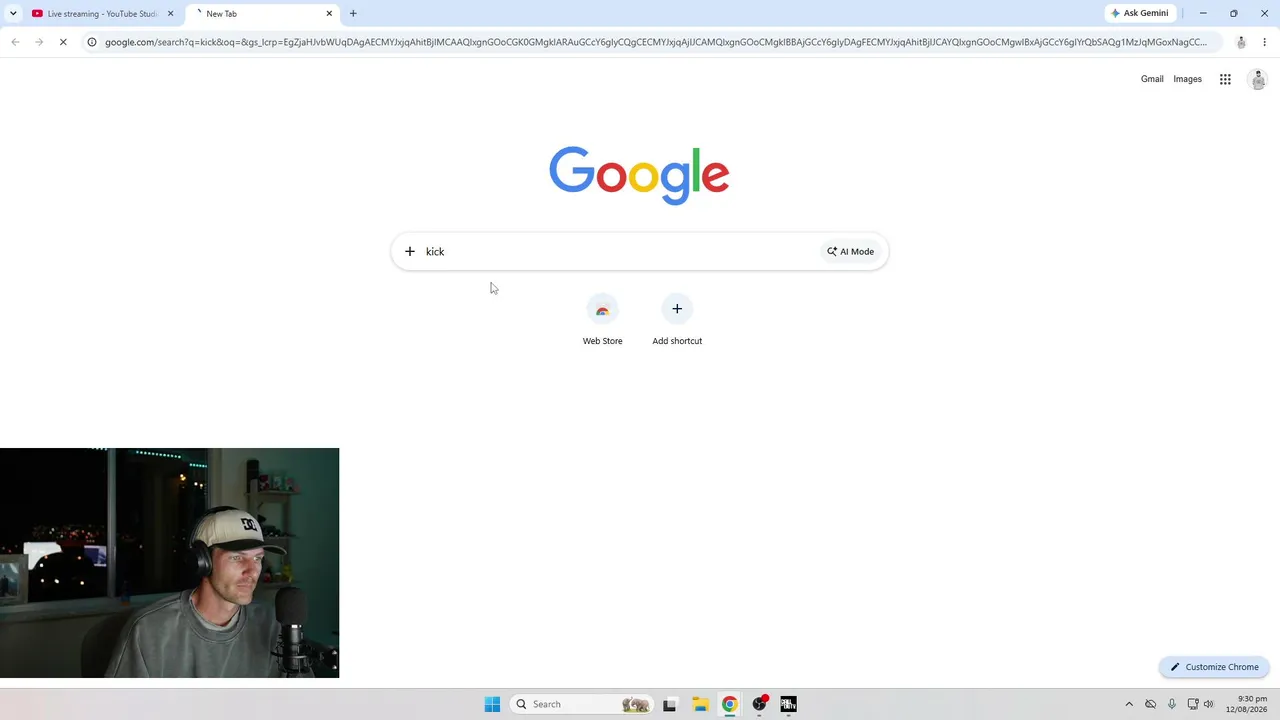Open Customize Chrome

pos(1215,667)
